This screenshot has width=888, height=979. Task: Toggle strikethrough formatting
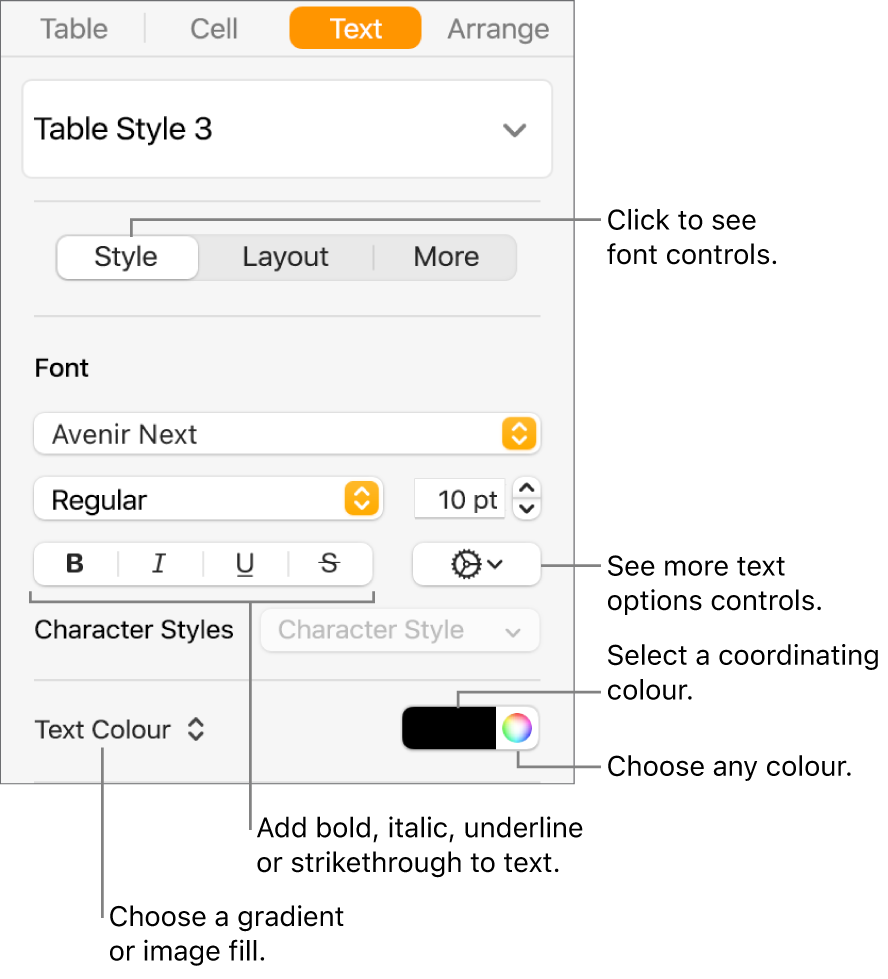point(329,564)
